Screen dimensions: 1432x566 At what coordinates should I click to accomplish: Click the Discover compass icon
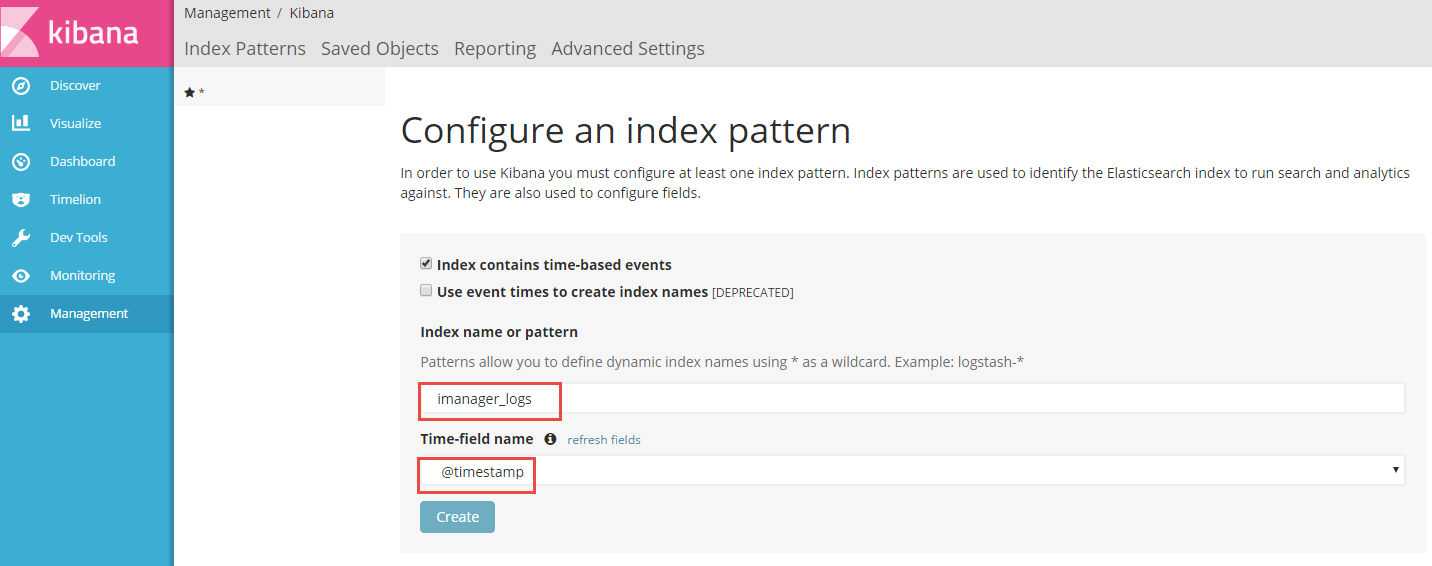click(21, 86)
